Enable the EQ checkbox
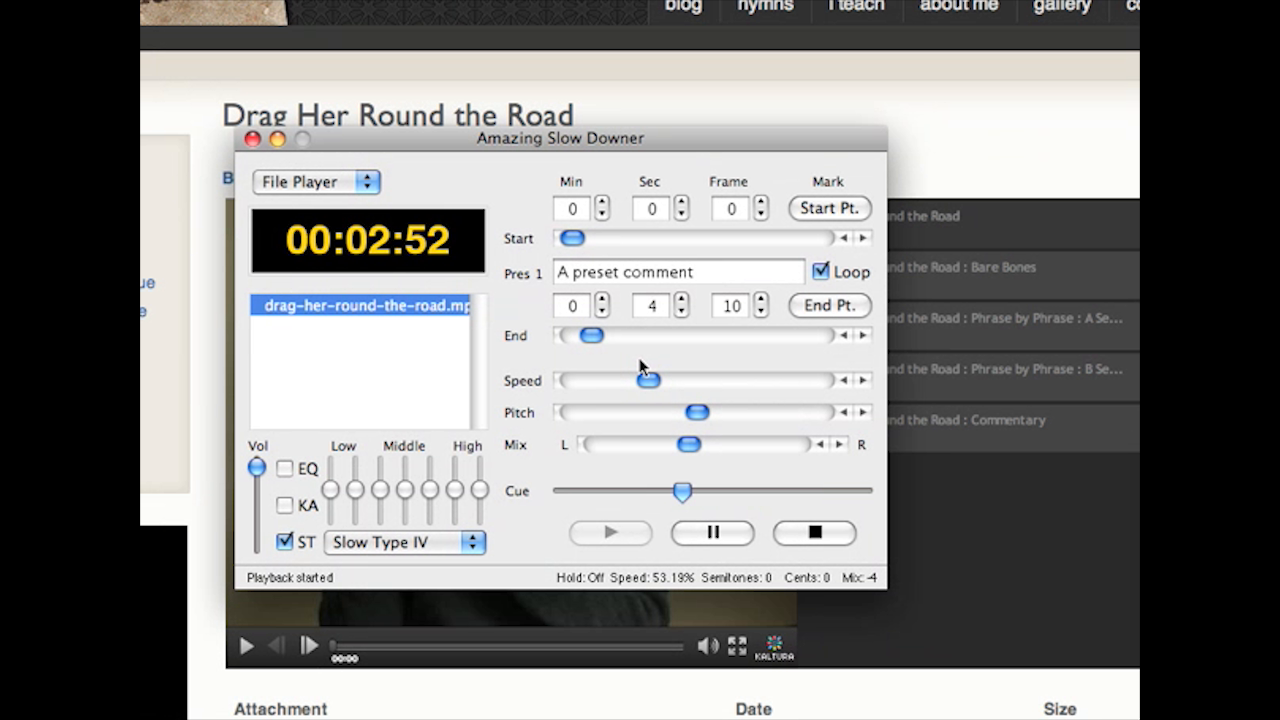1280x720 pixels. pos(285,469)
